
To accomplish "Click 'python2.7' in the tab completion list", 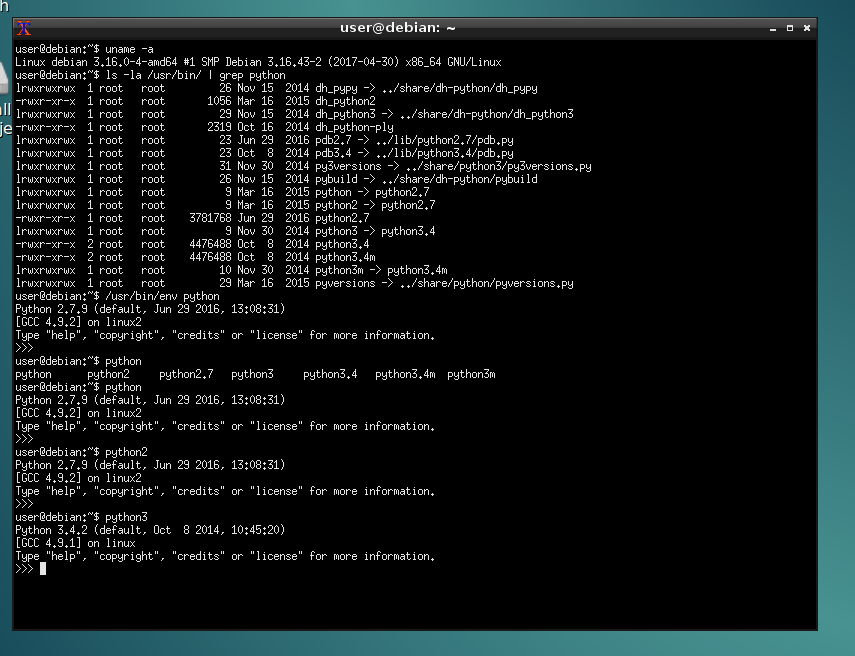I will pos(186,375).
